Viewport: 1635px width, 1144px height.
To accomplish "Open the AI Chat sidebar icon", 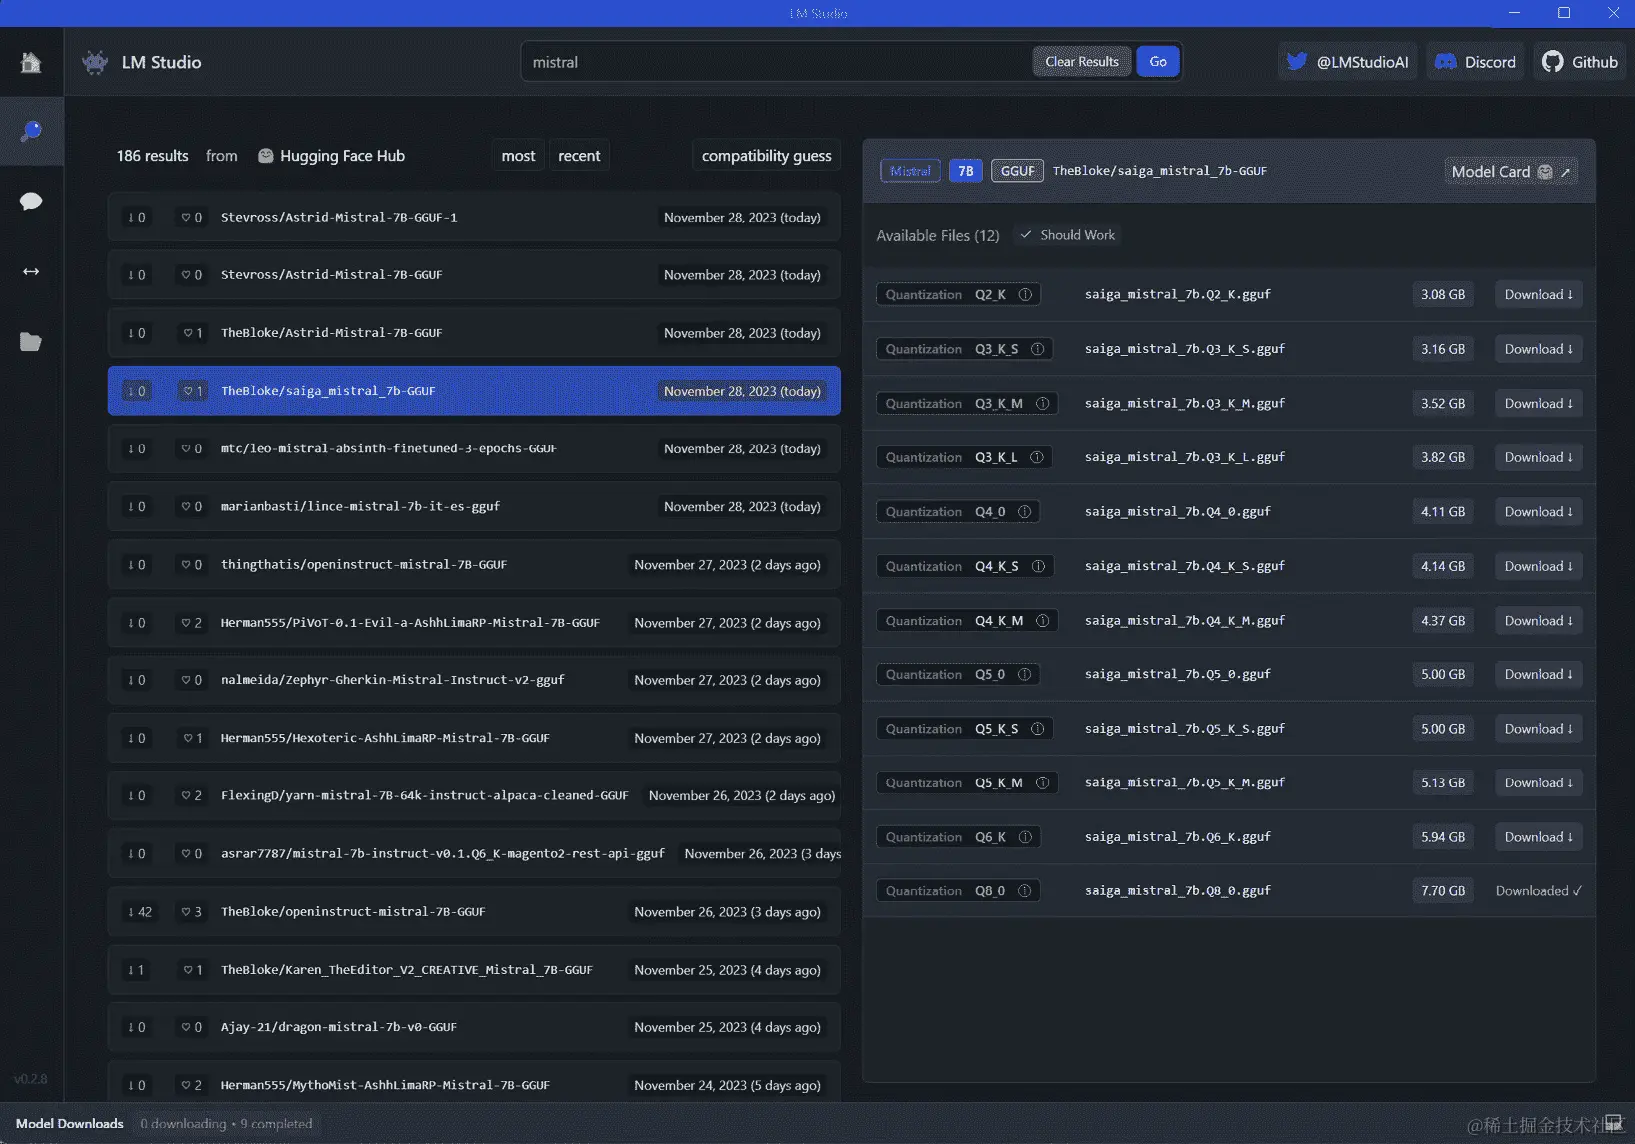I will click(x=31, y=201).
